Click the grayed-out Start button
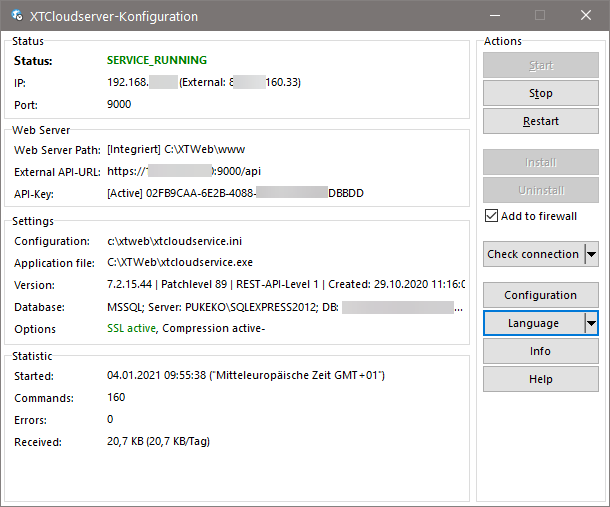 pos(540,65)
